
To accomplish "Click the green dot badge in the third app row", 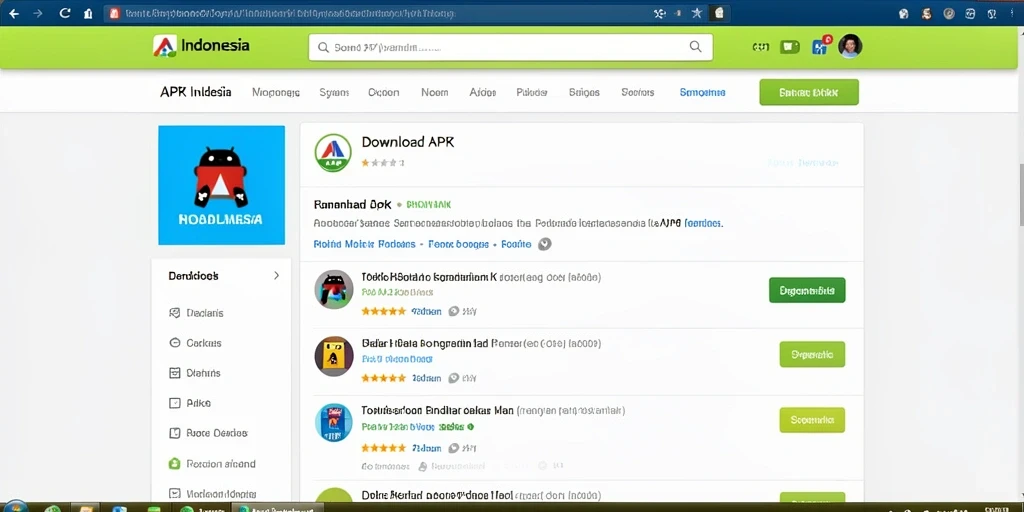I will [x=471, y=426].
